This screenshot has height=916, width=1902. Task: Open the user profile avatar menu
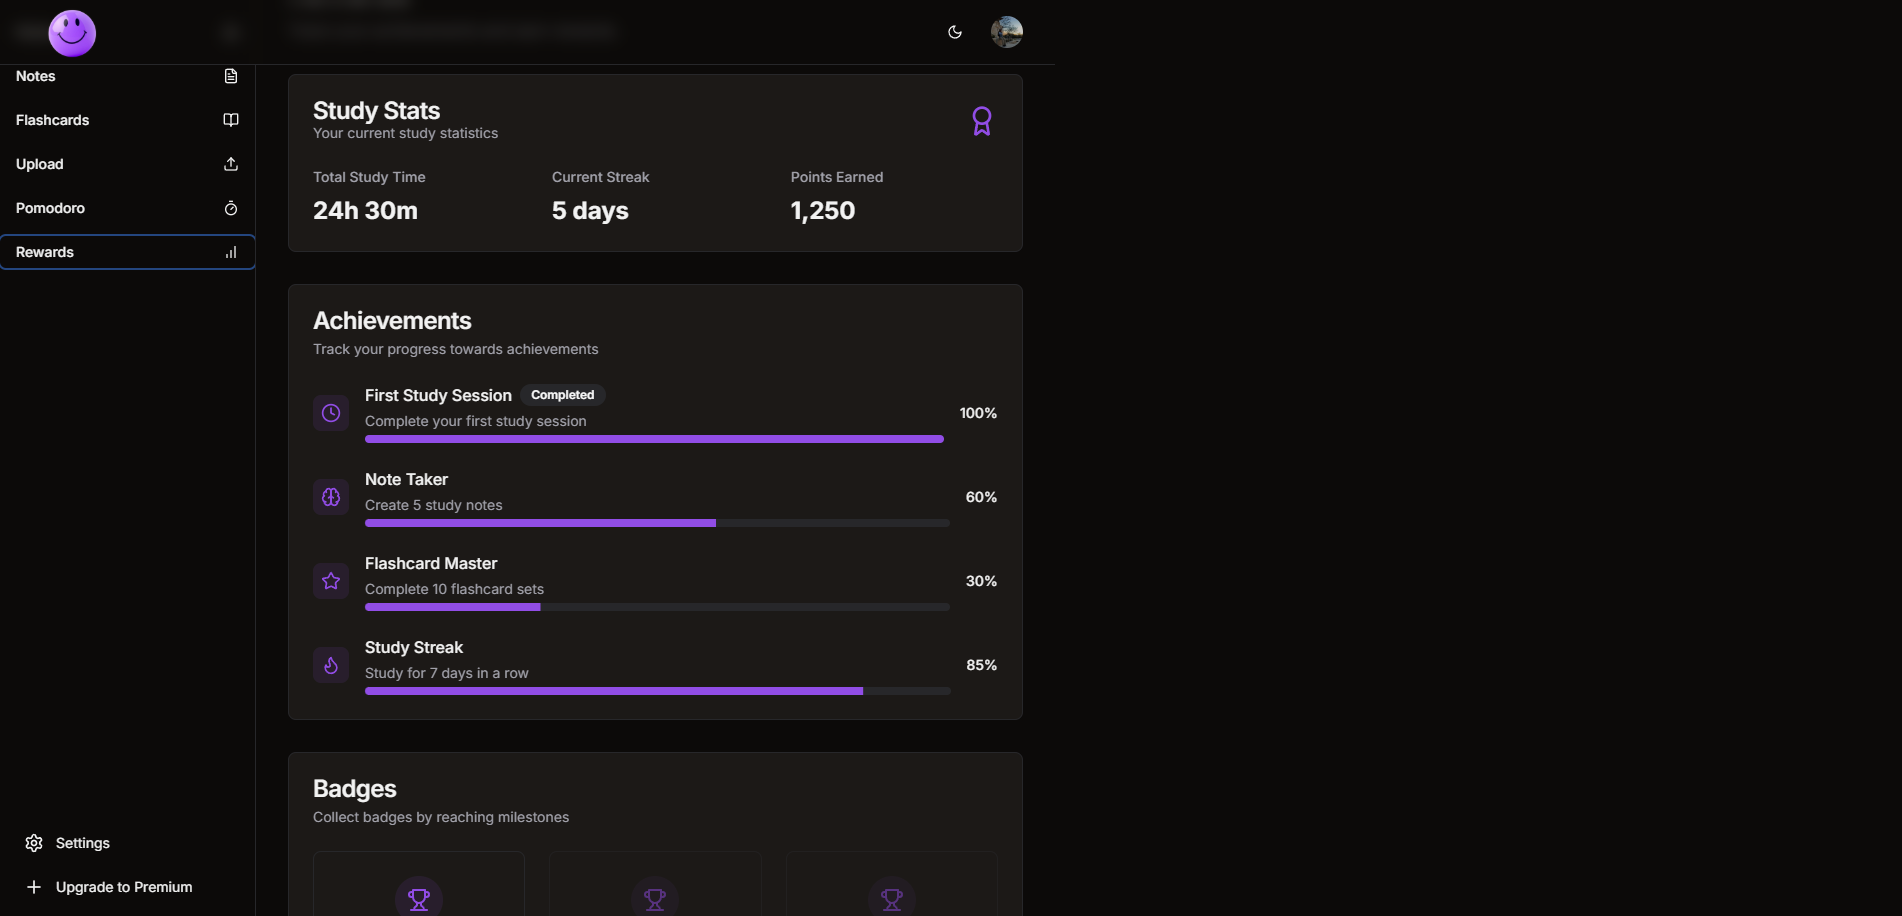[1006, 32]
